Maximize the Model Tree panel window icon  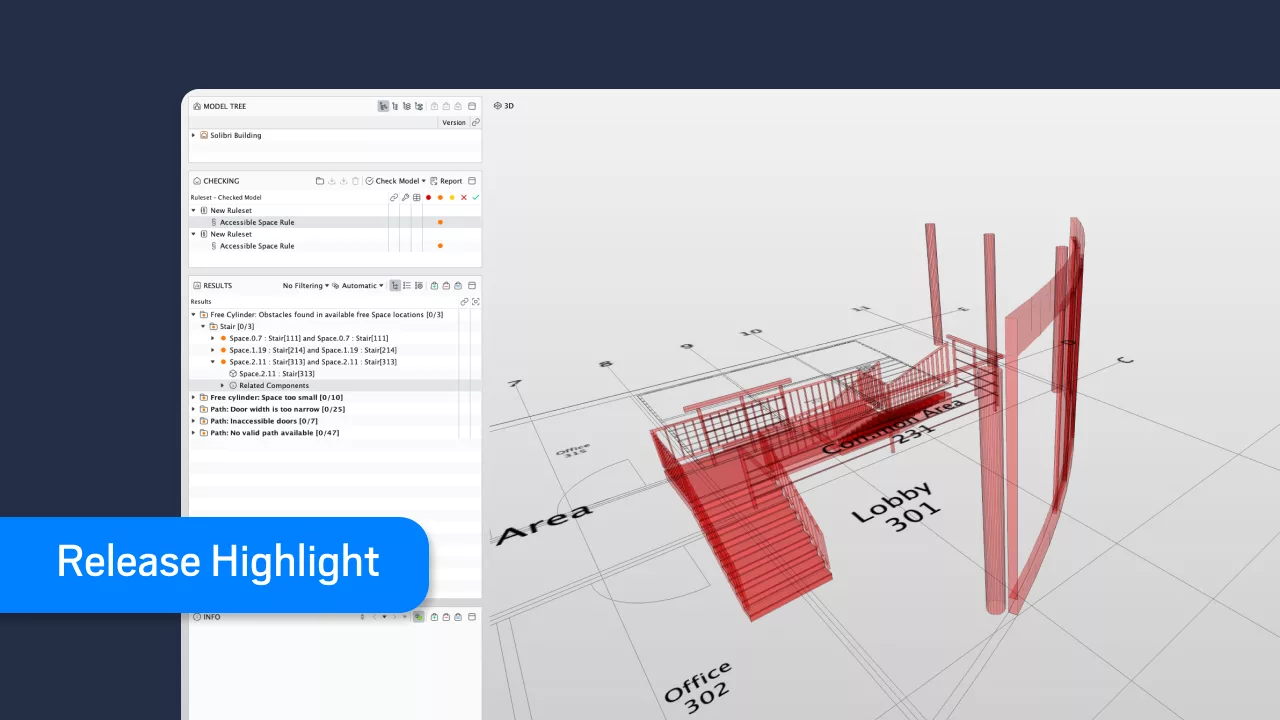click(472, 106)
